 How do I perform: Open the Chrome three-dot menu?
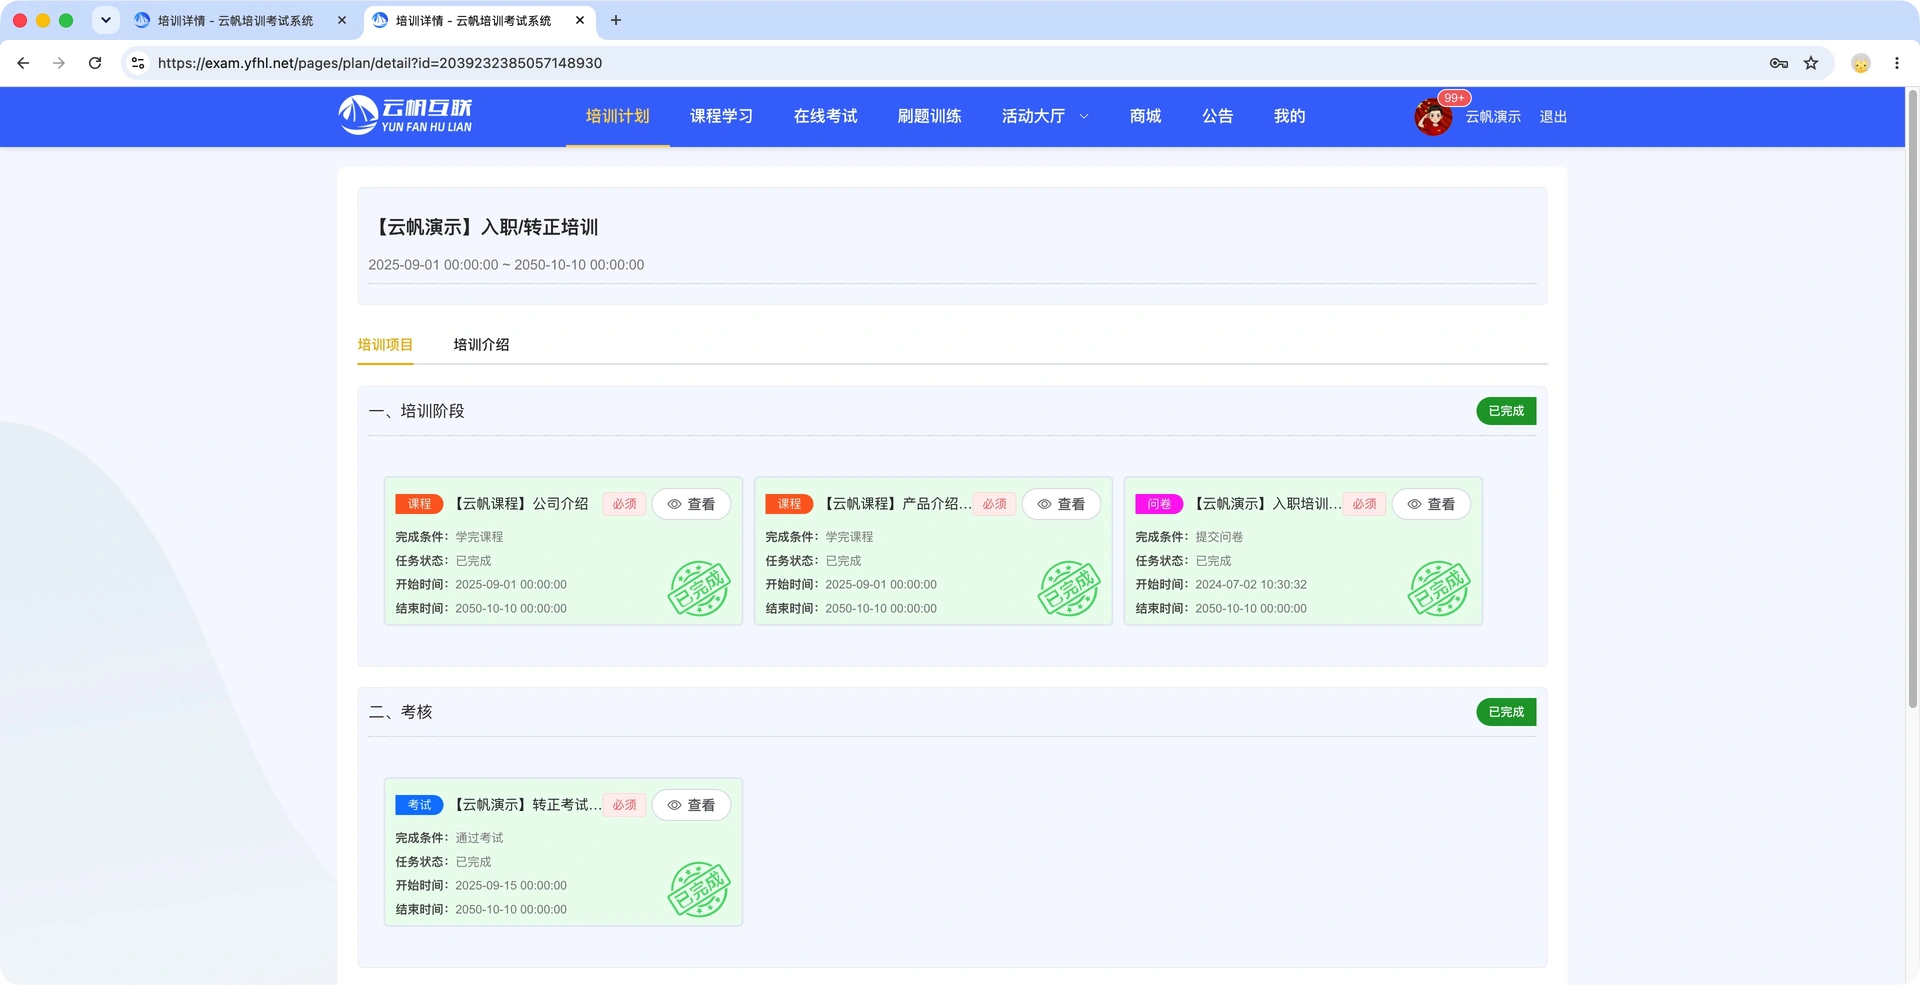[x=1897, y=63]
